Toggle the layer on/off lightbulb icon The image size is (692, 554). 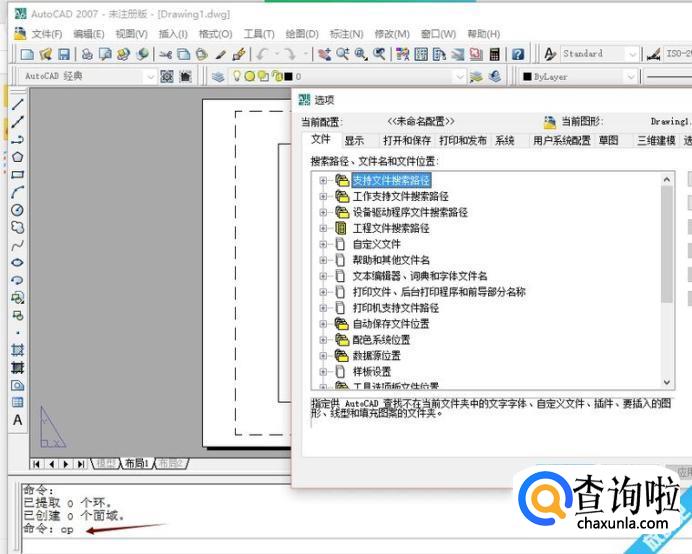pos(237,76)
